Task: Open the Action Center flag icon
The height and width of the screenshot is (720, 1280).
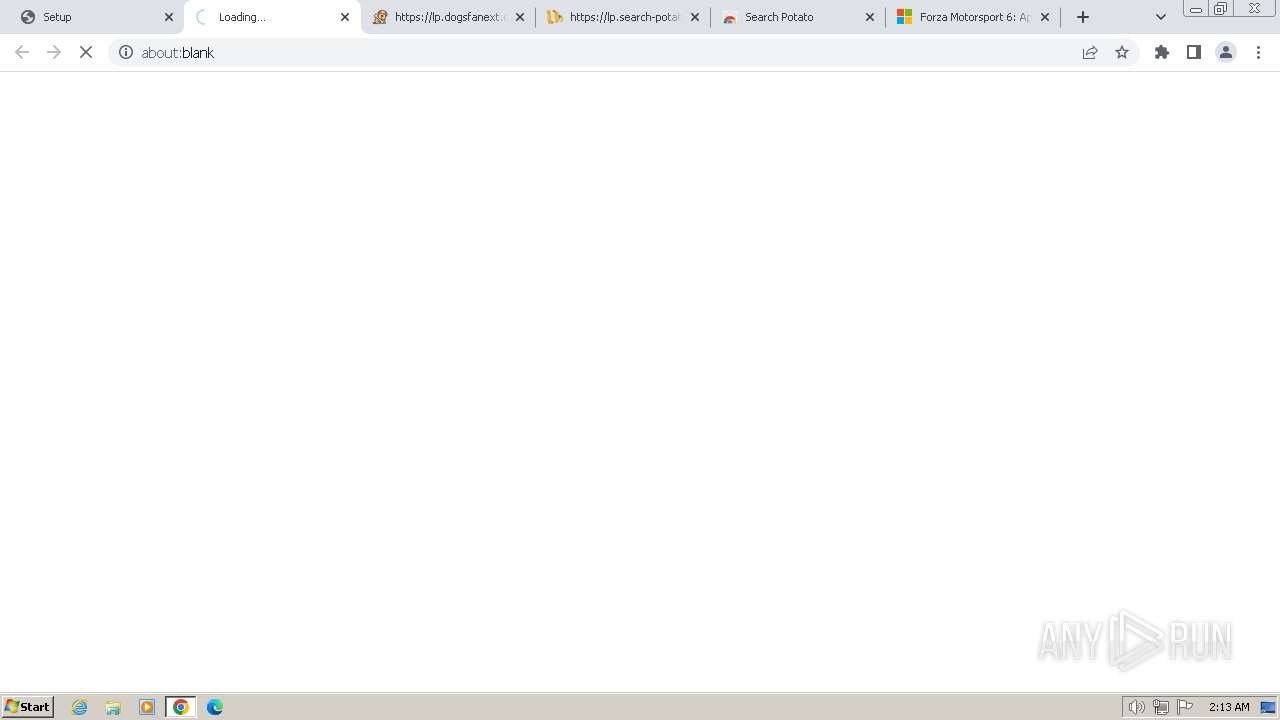Action: coord(1185,707)
